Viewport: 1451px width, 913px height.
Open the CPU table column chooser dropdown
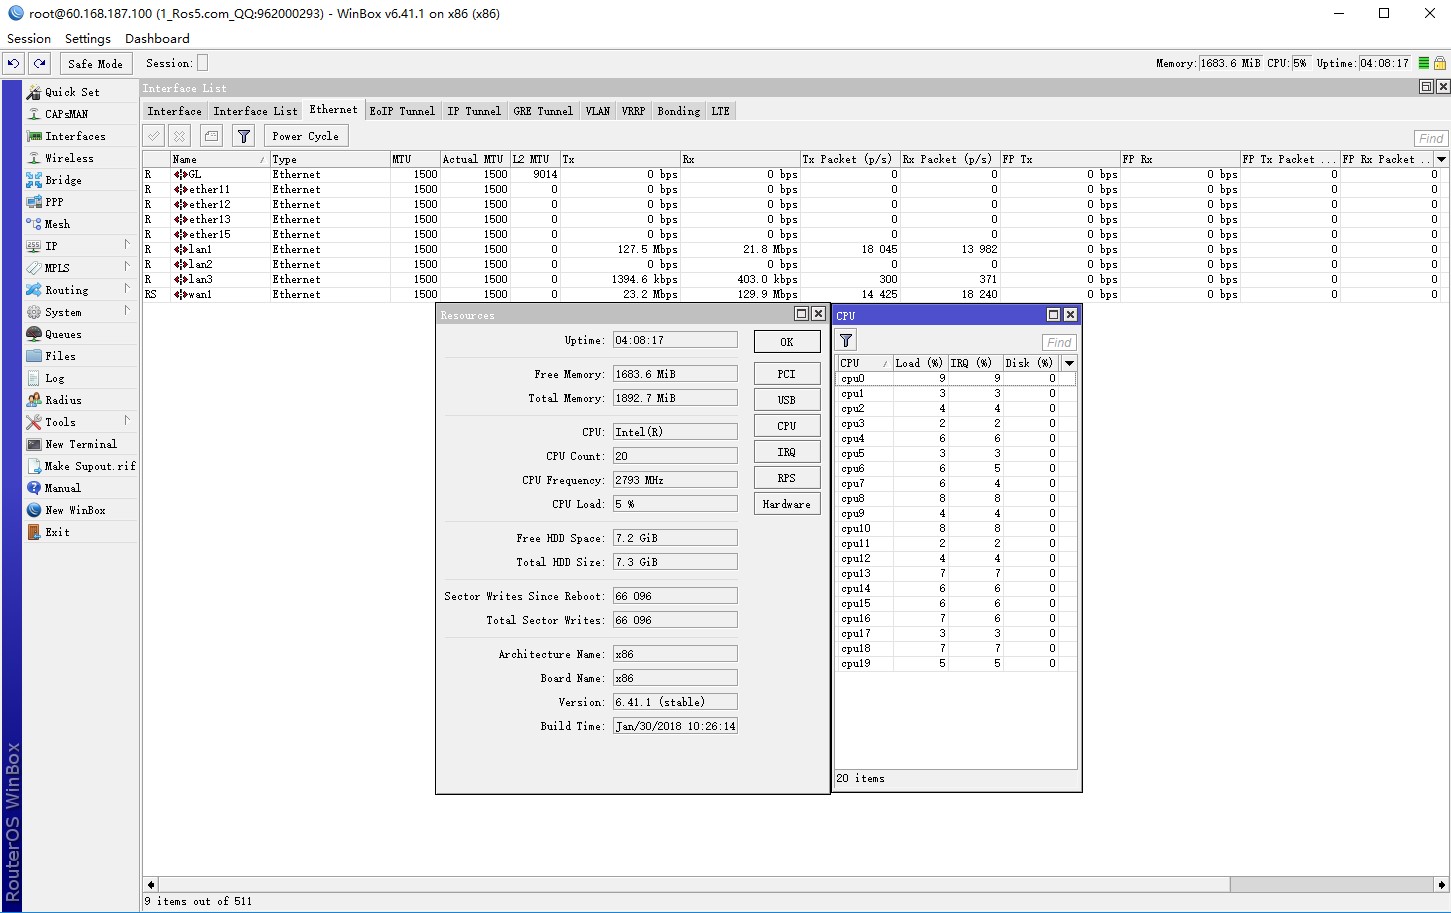tap(1069, 363)
